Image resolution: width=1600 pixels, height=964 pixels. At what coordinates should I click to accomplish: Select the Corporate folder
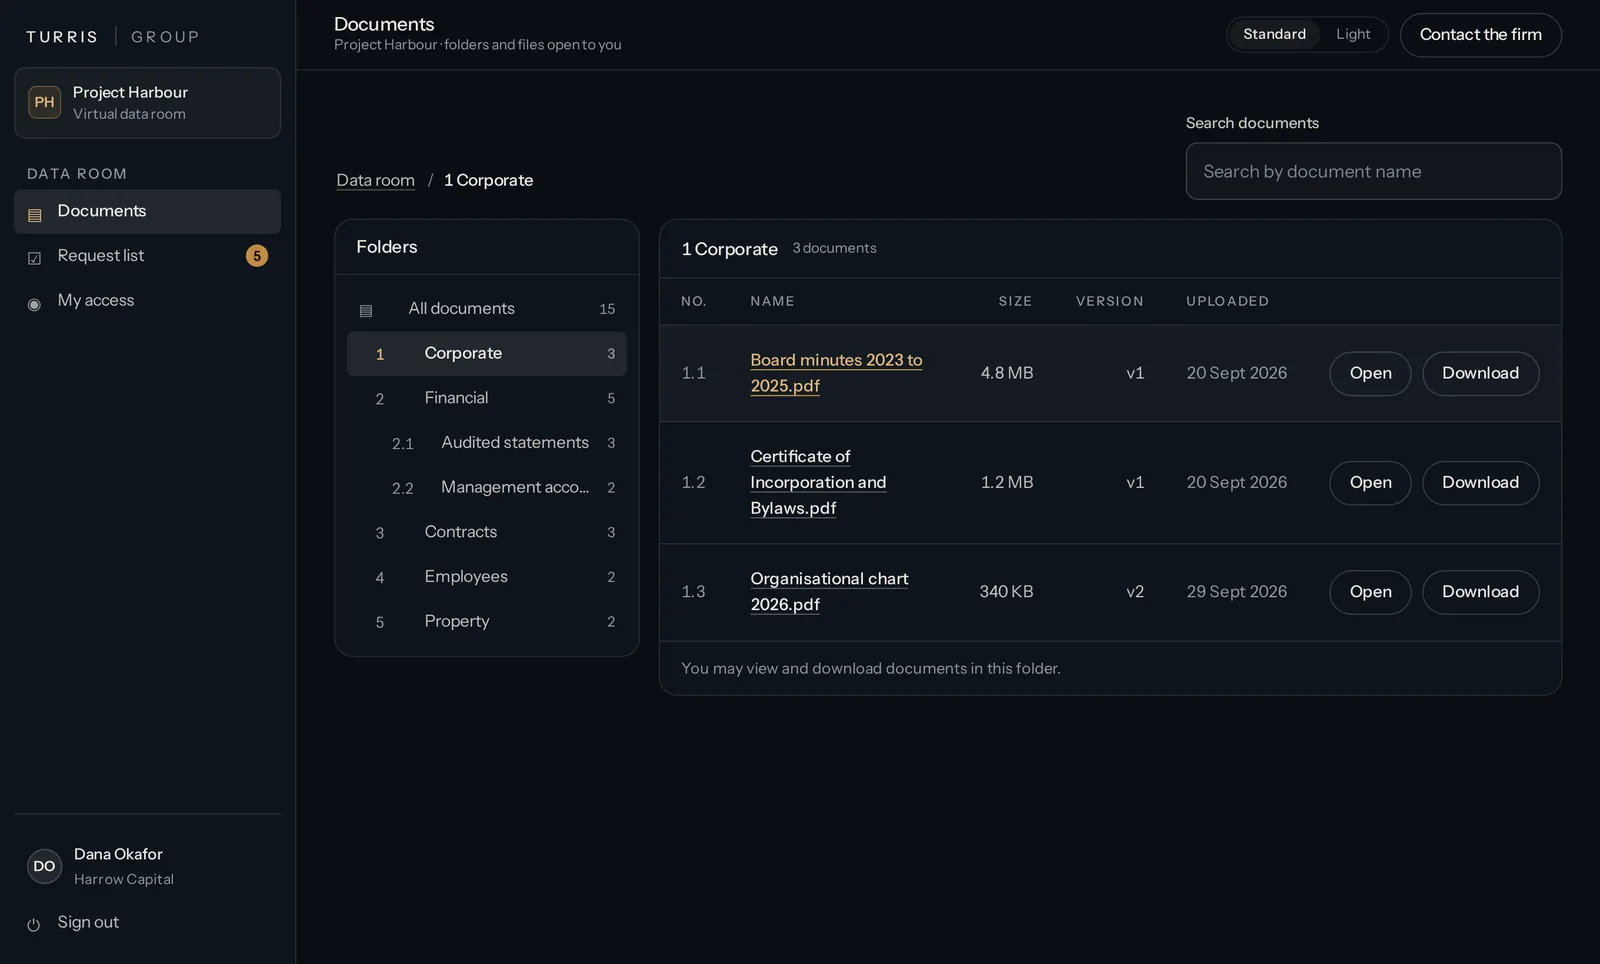point(487,354)
